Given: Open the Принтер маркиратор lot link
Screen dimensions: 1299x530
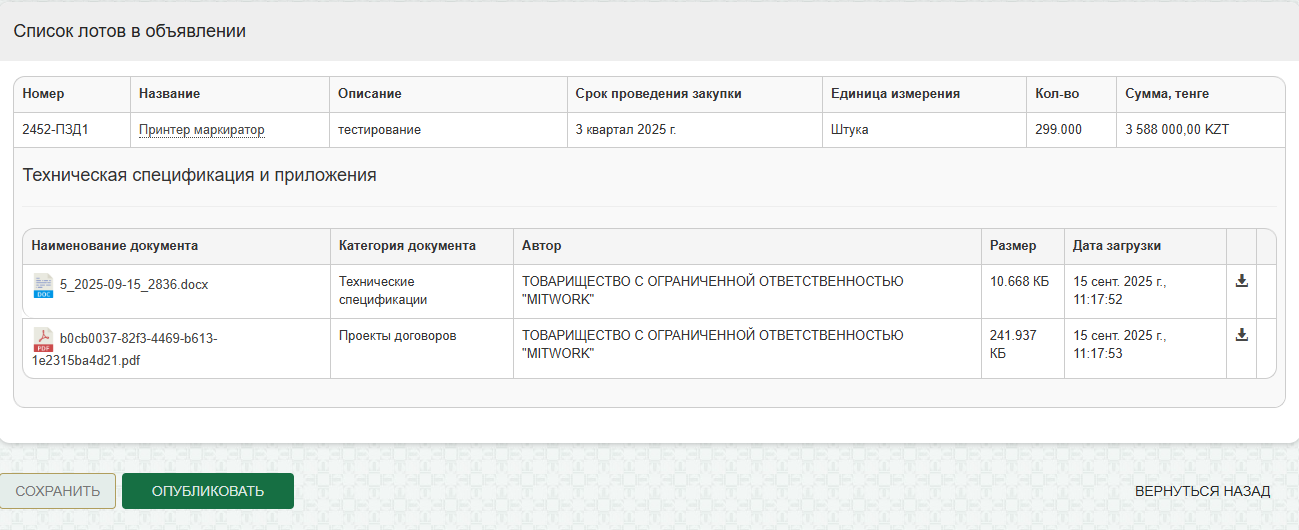Looking at the screenshot, I should click(201, 130).
